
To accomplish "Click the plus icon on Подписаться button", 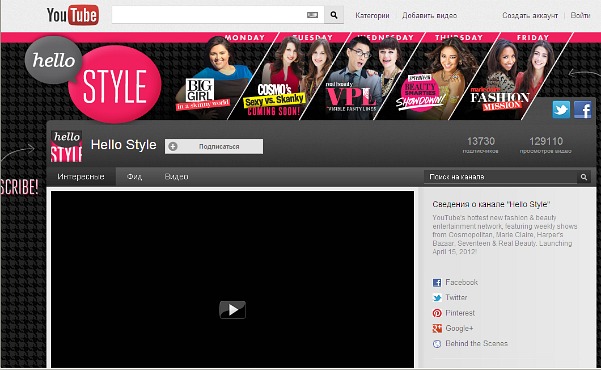I will [173, 146].
